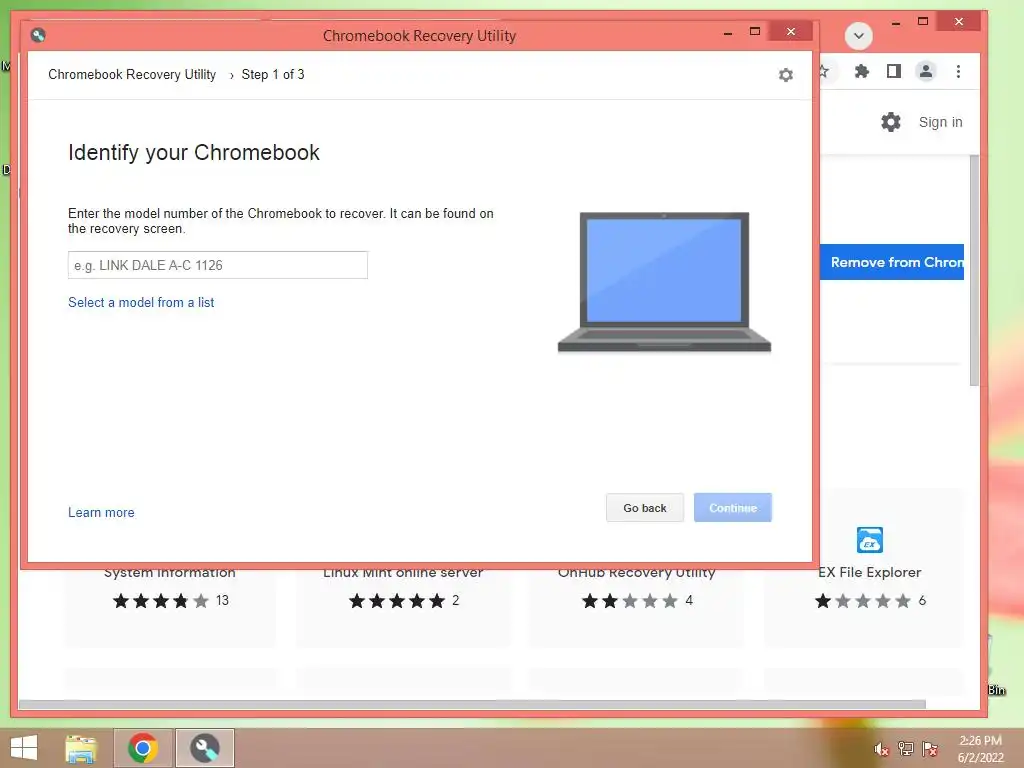The image size is (1024, 768).
Task: Close the Chromebook Recovery Utility window
Action: coord(791,31)
